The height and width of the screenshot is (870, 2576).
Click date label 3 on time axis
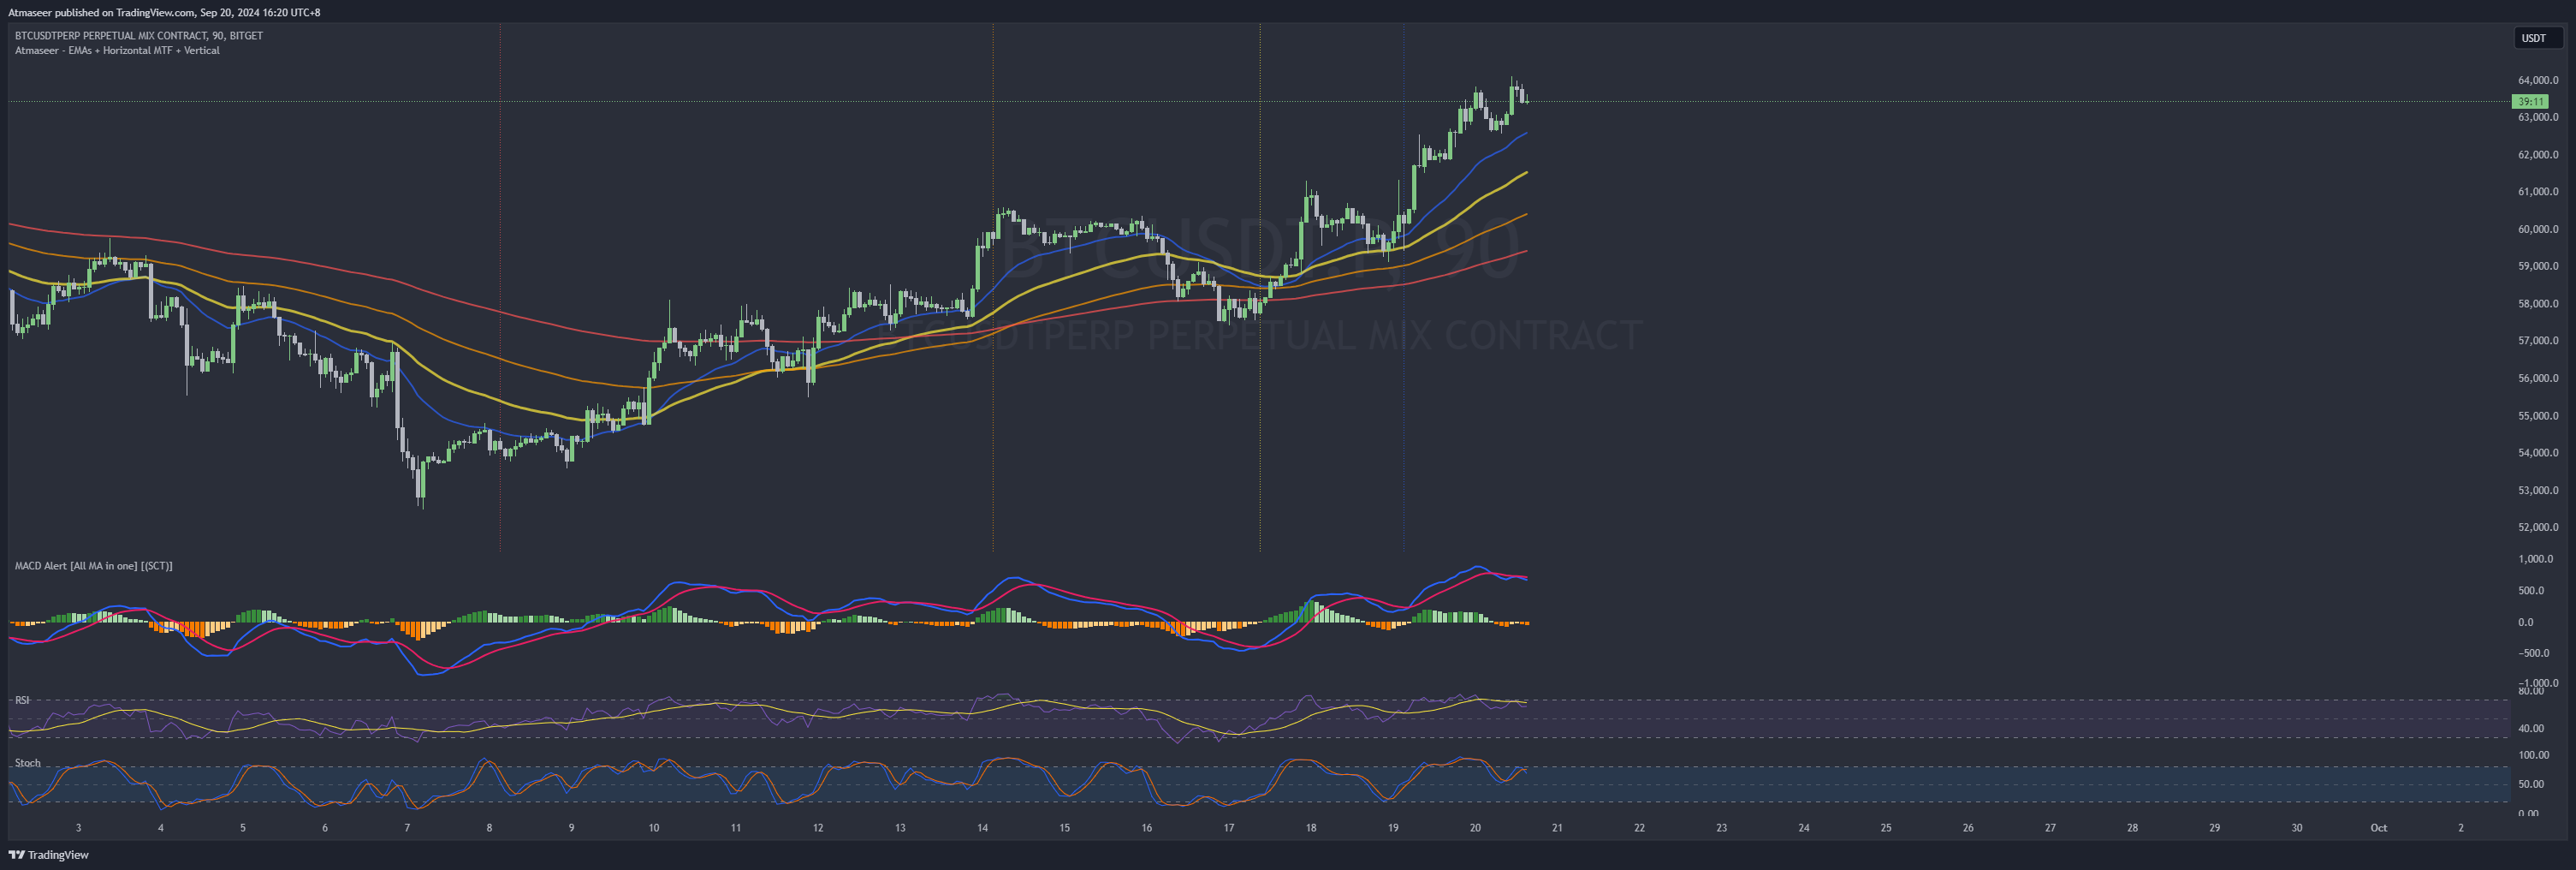coord(79,828)
